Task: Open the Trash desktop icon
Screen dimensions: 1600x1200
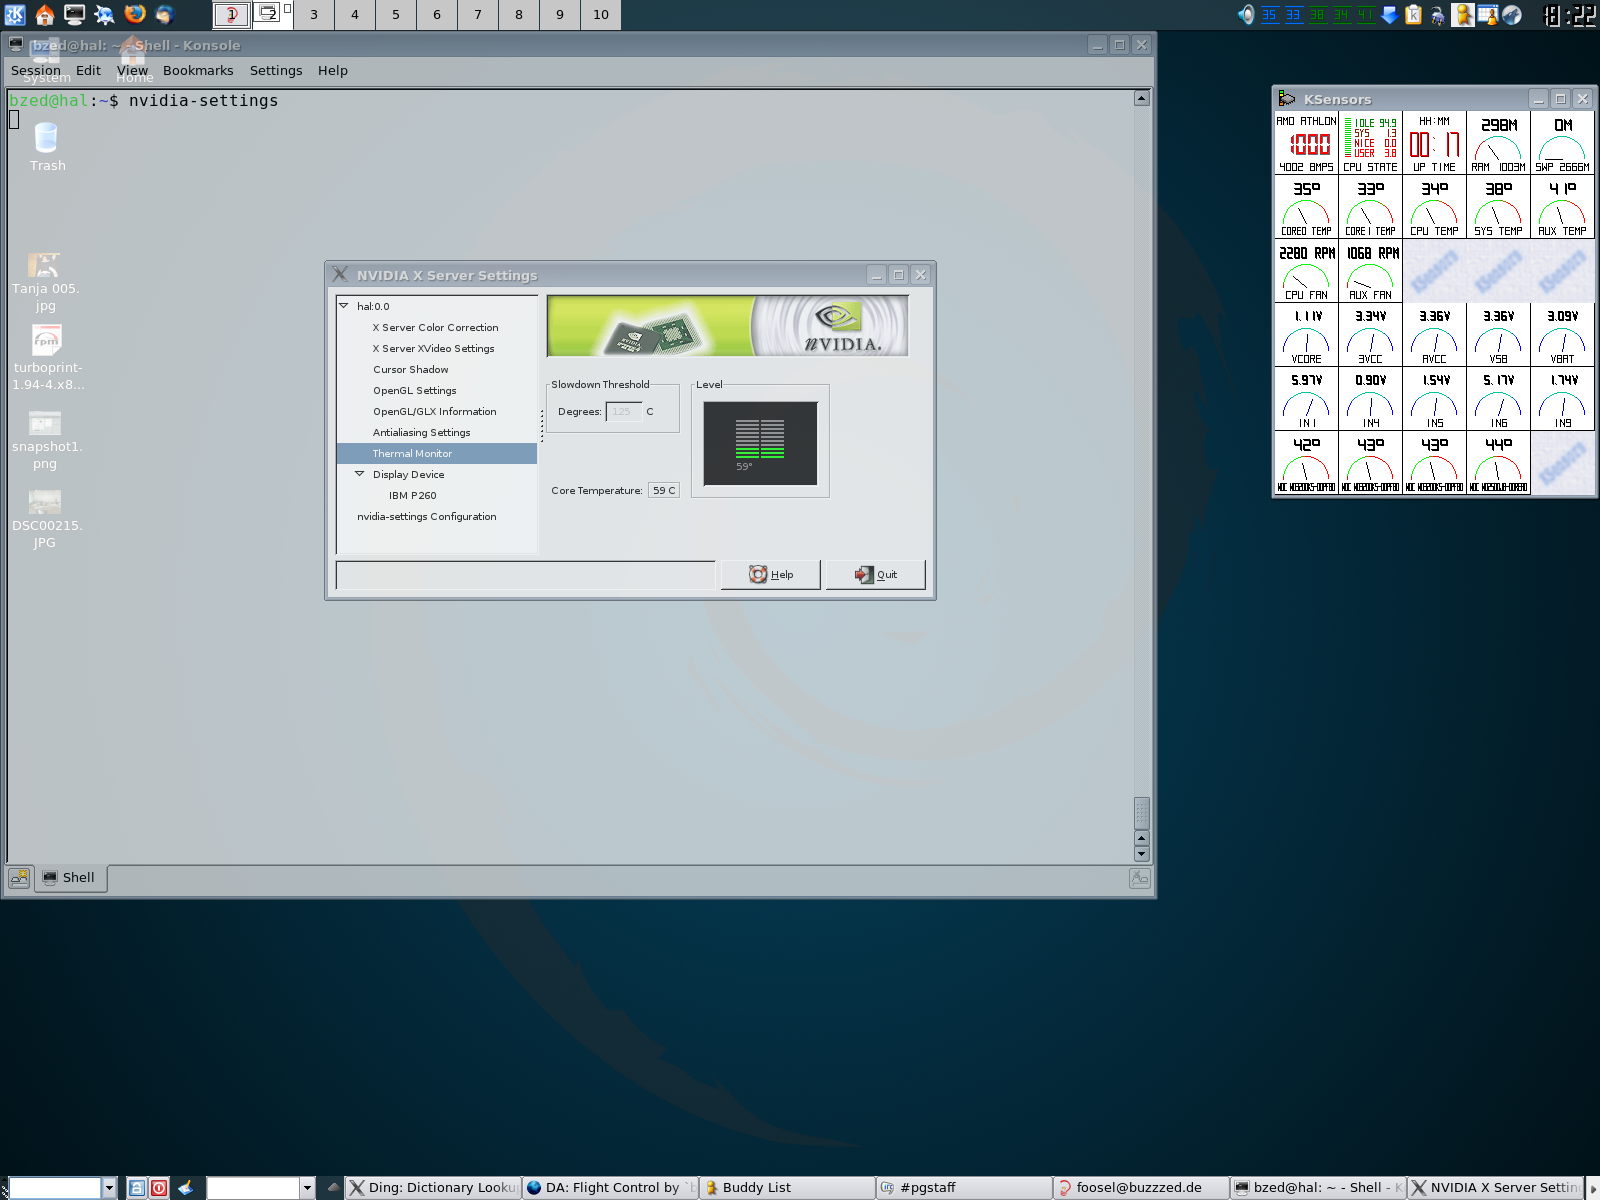Action: pyautogui.click(x=46, y=146)
